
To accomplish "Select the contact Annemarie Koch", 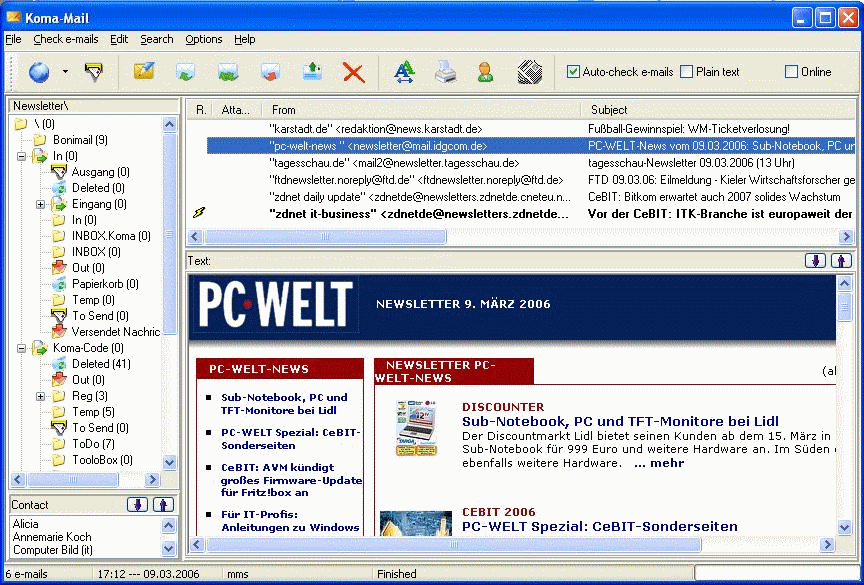I will pyautogui.click(x=52, y=537).
